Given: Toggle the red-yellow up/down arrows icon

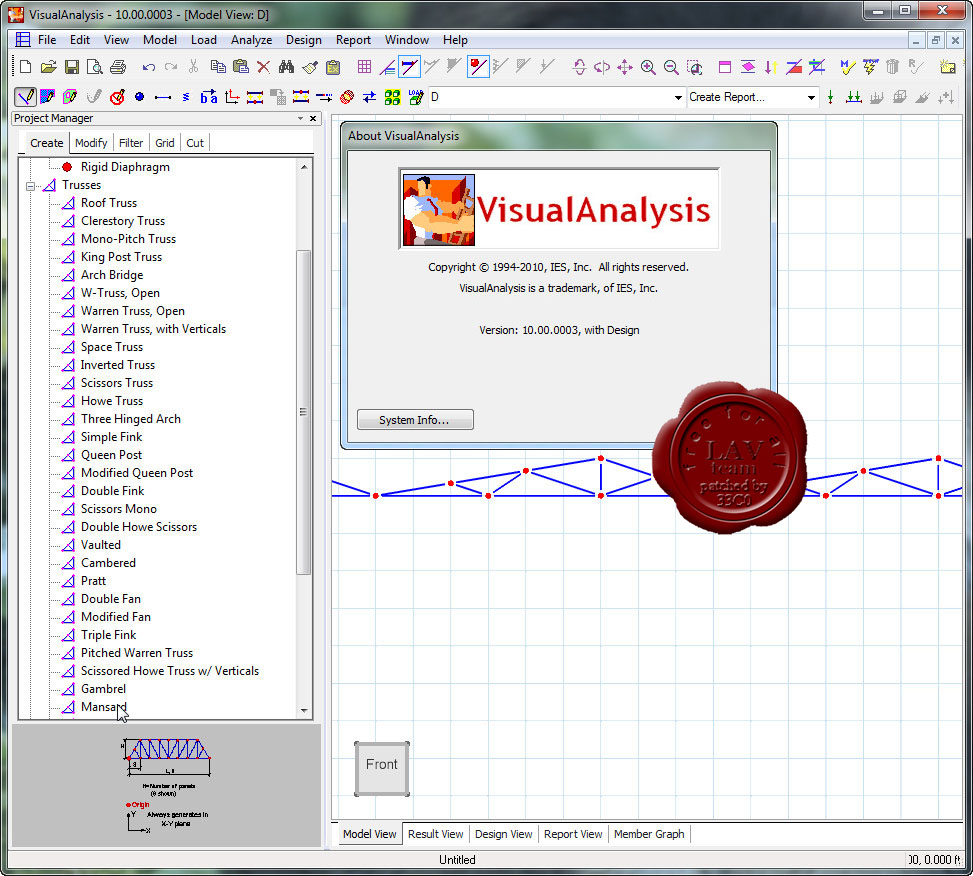Looking at the screenshot, I should click(x=771, y=67).
